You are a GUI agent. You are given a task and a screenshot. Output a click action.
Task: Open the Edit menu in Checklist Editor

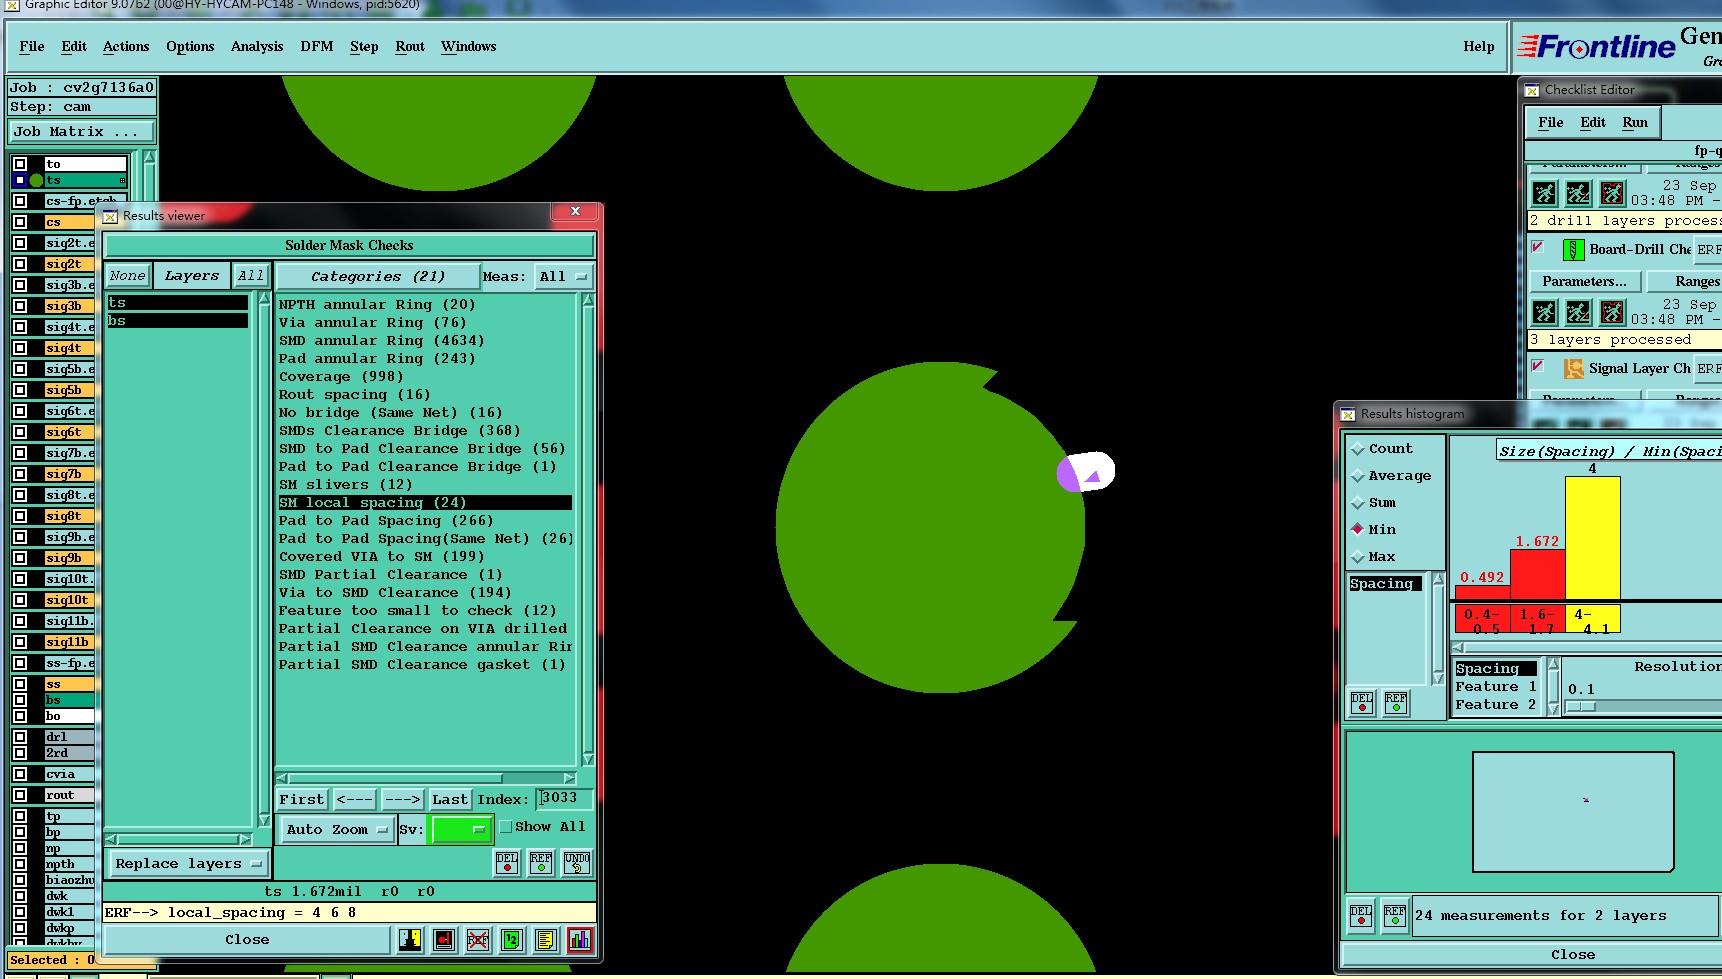pos(1593,123)
